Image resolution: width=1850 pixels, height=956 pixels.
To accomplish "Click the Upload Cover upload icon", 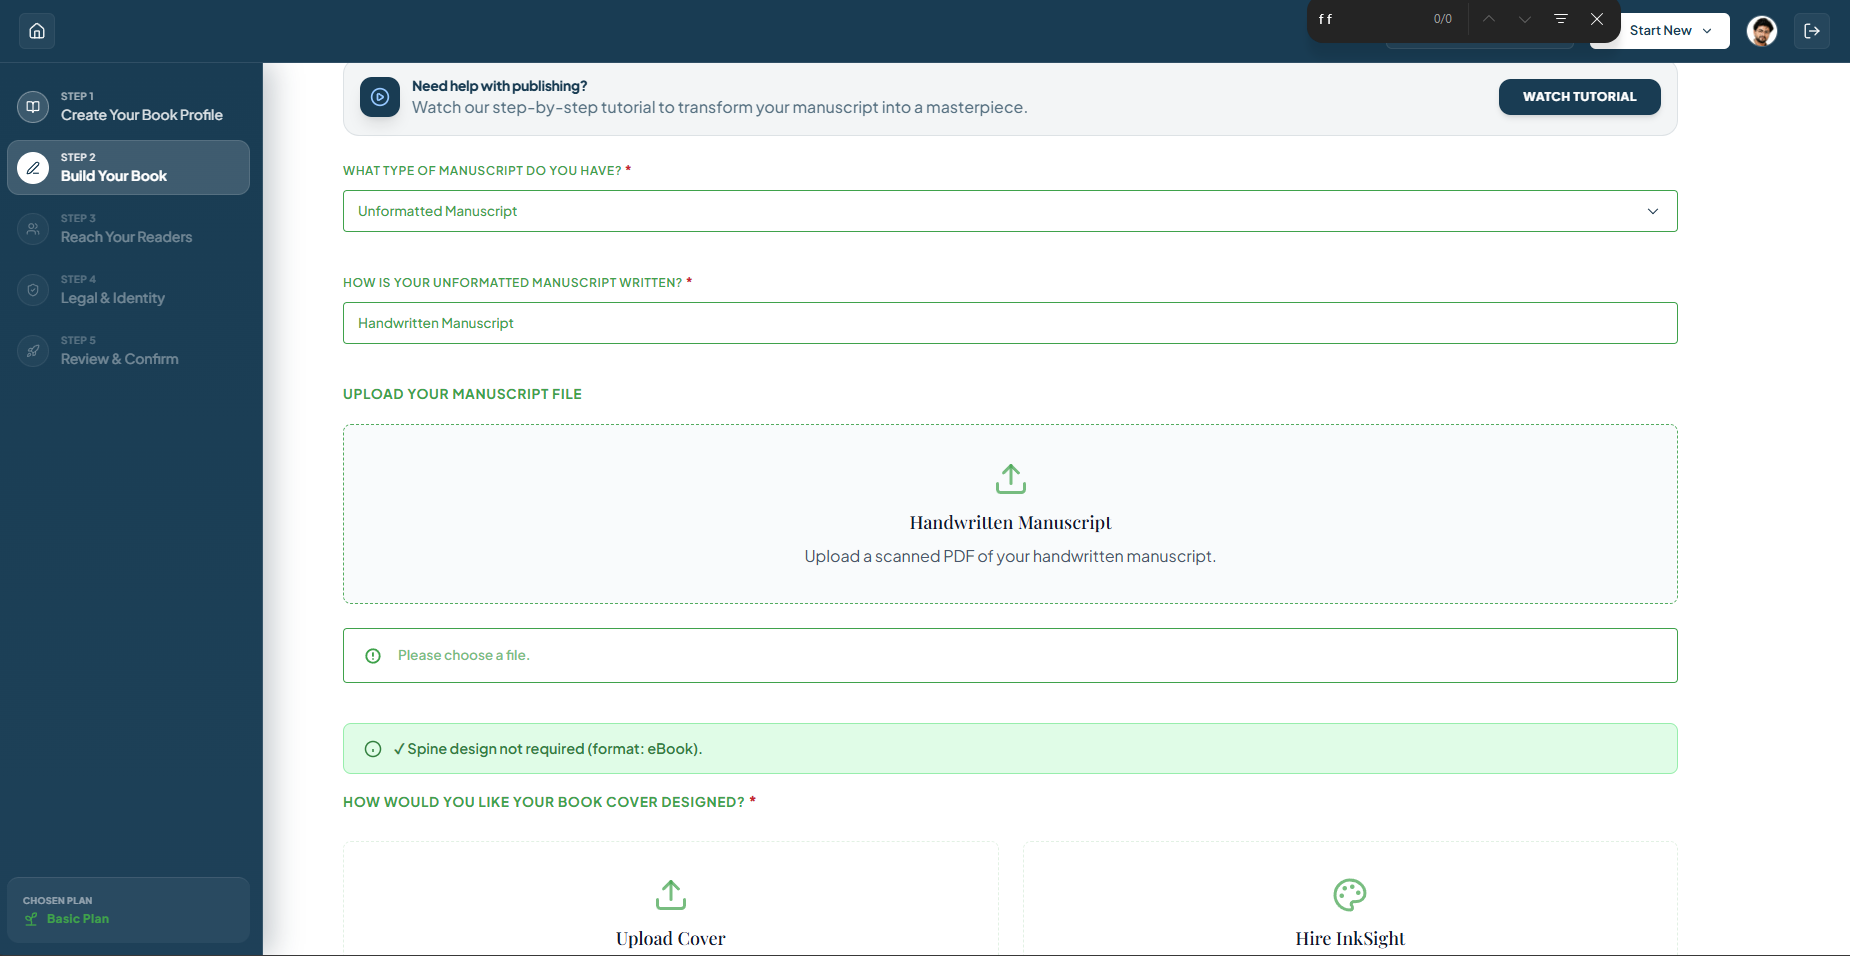I will (671, 895).
